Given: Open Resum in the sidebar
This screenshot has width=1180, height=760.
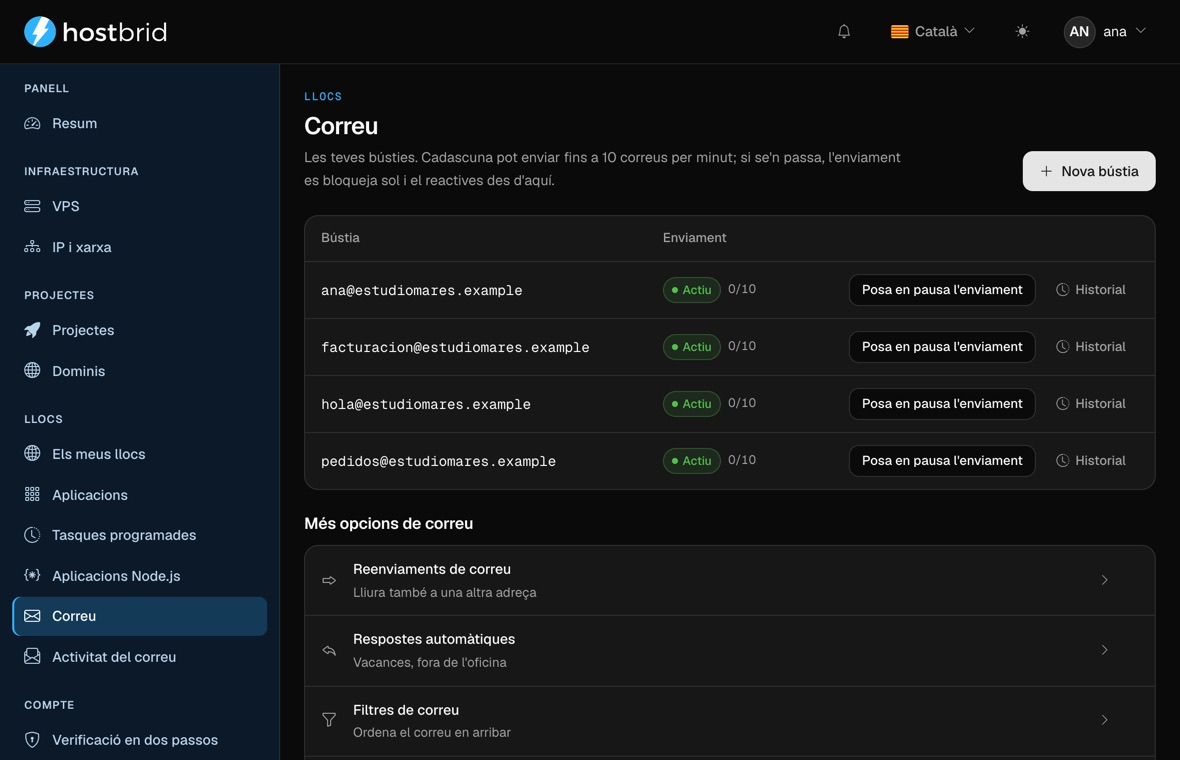Looking at the screenshot, I should (140, 123).
